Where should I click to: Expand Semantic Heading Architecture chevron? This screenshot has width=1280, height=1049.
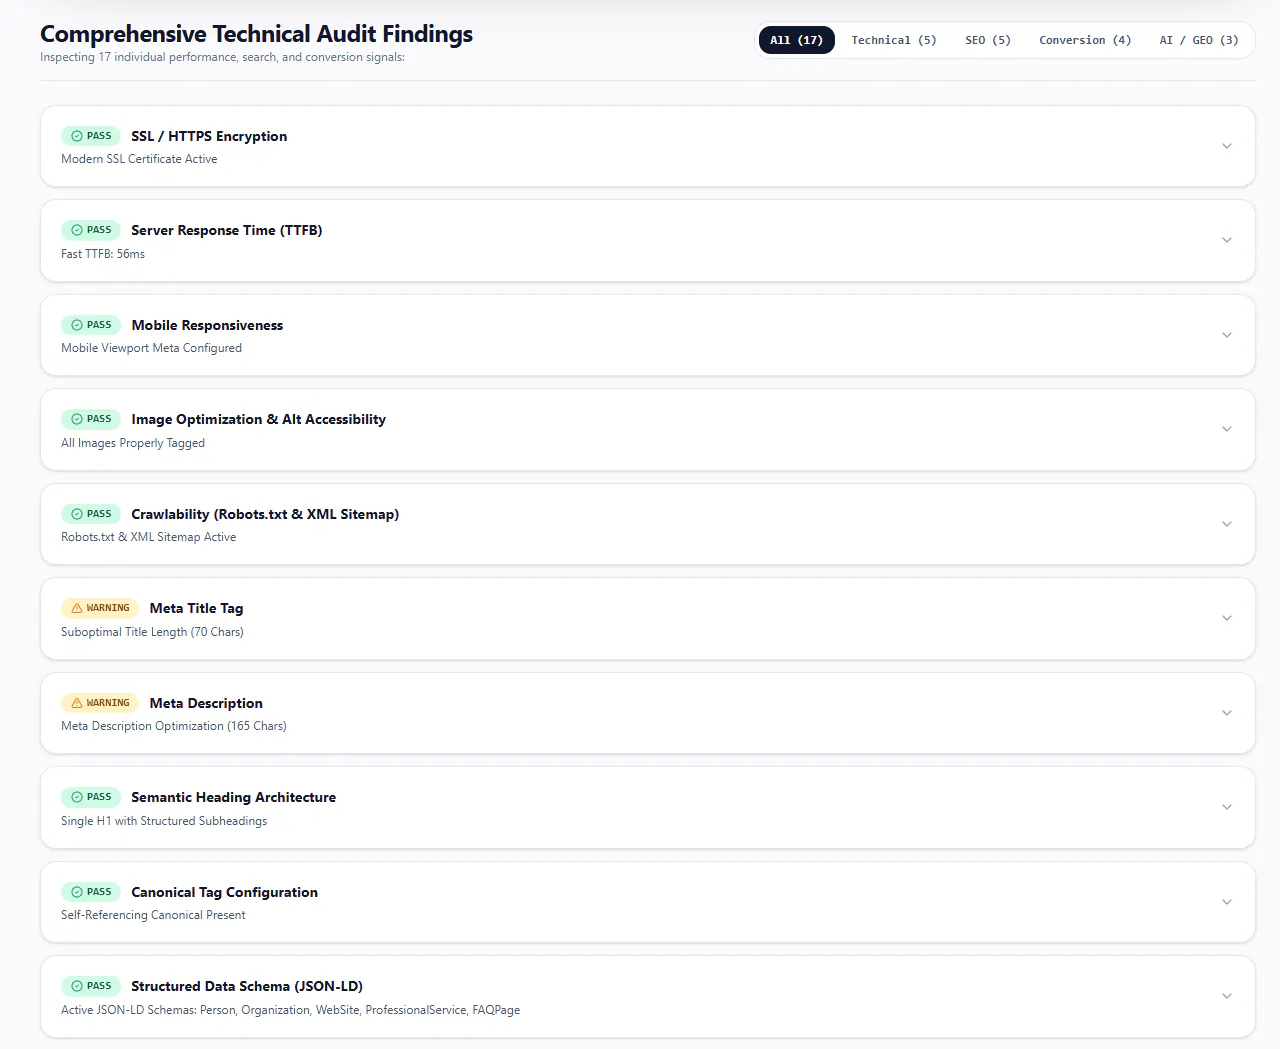(x=1227, y=807)
